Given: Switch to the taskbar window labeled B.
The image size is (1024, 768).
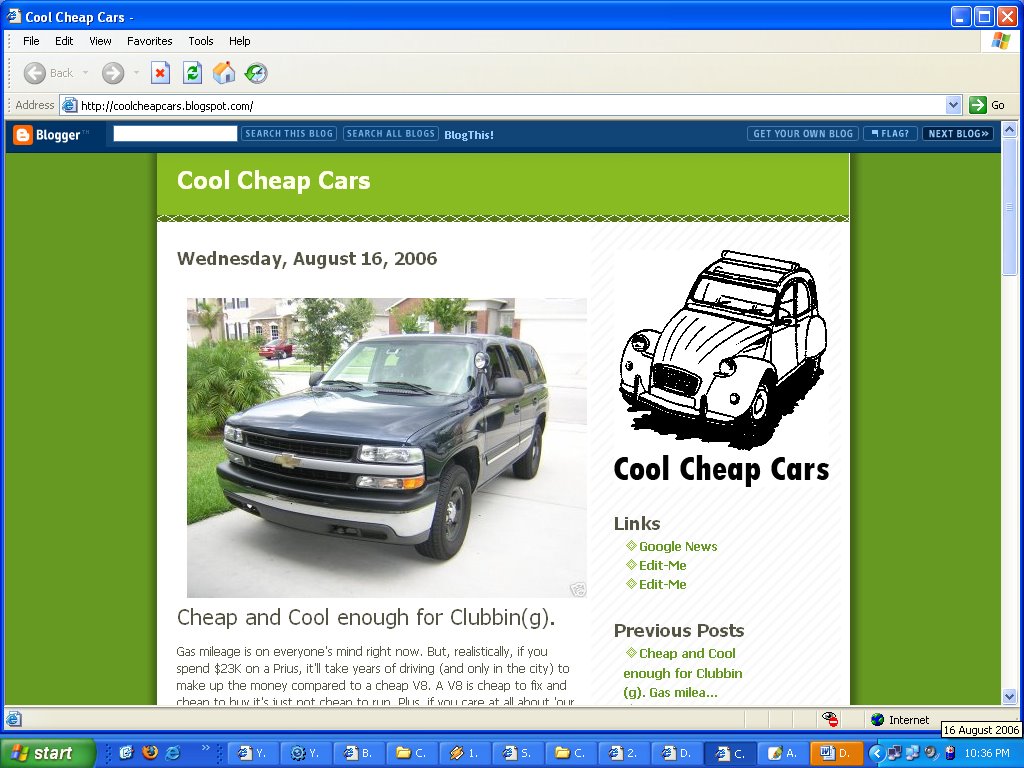Looking at the screenshot, I should coord(359,753).
